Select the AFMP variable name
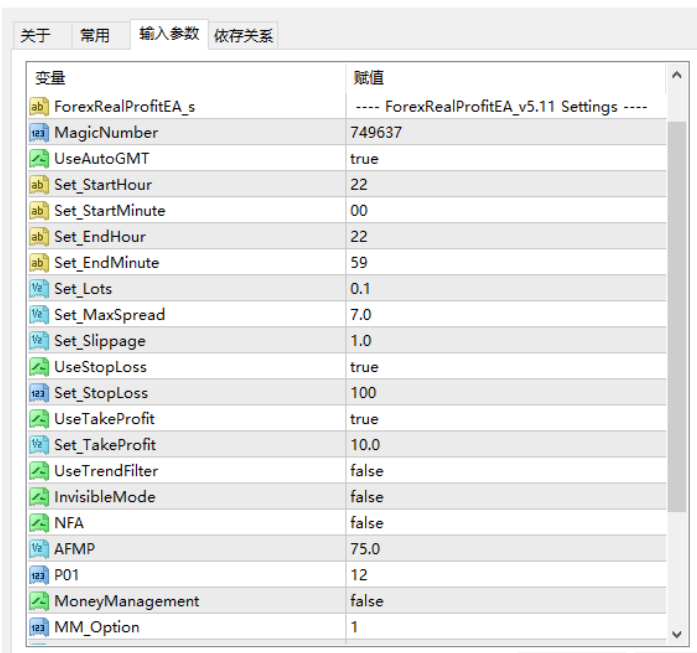 point(74,549)
